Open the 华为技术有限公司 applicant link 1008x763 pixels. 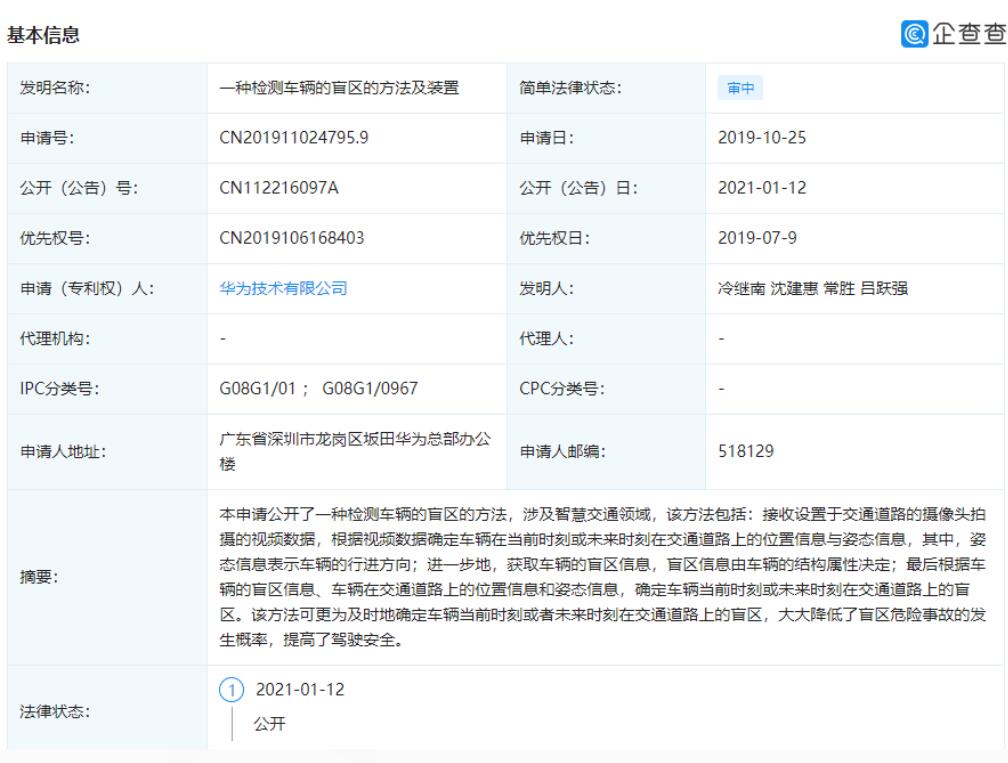[x=284, y=288]
